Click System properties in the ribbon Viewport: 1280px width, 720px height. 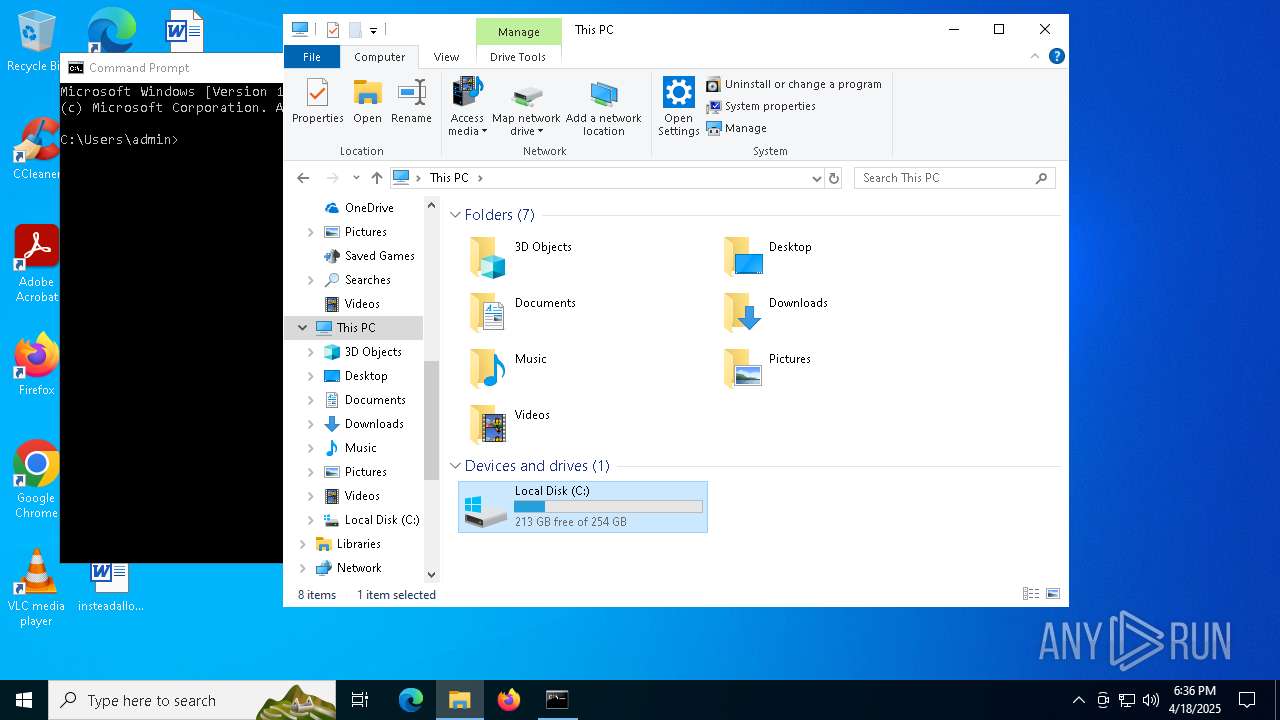[x=761, y=106]
